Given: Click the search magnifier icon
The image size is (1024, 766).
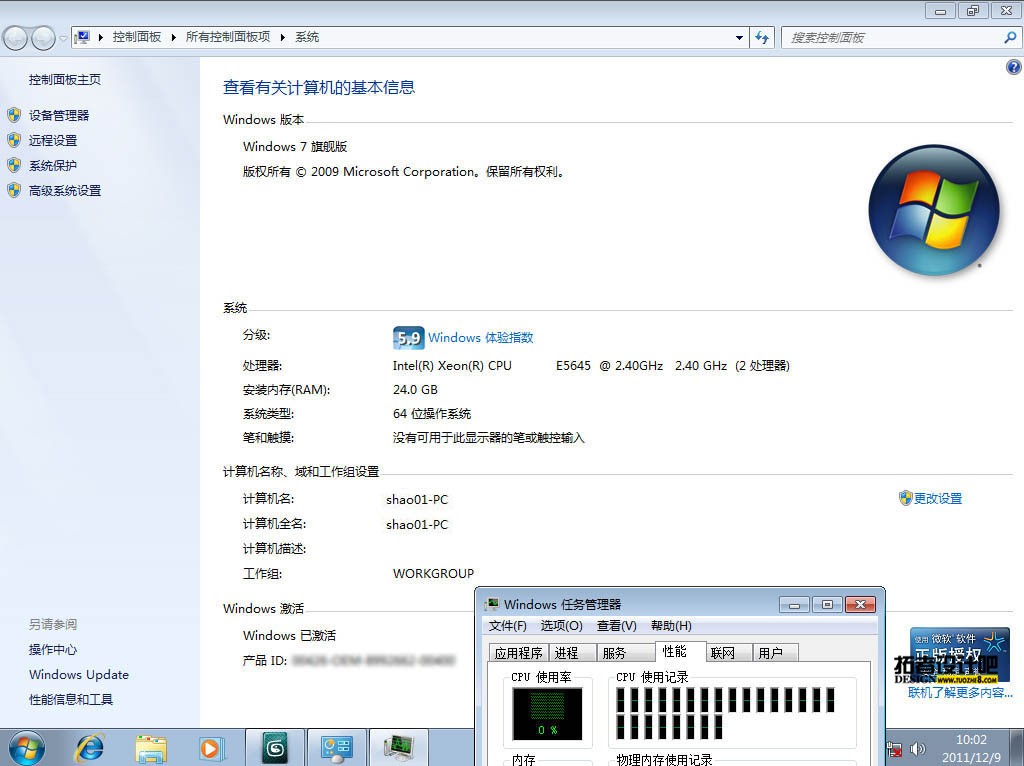Looking at the screenshot, I should click(1010, 38).
